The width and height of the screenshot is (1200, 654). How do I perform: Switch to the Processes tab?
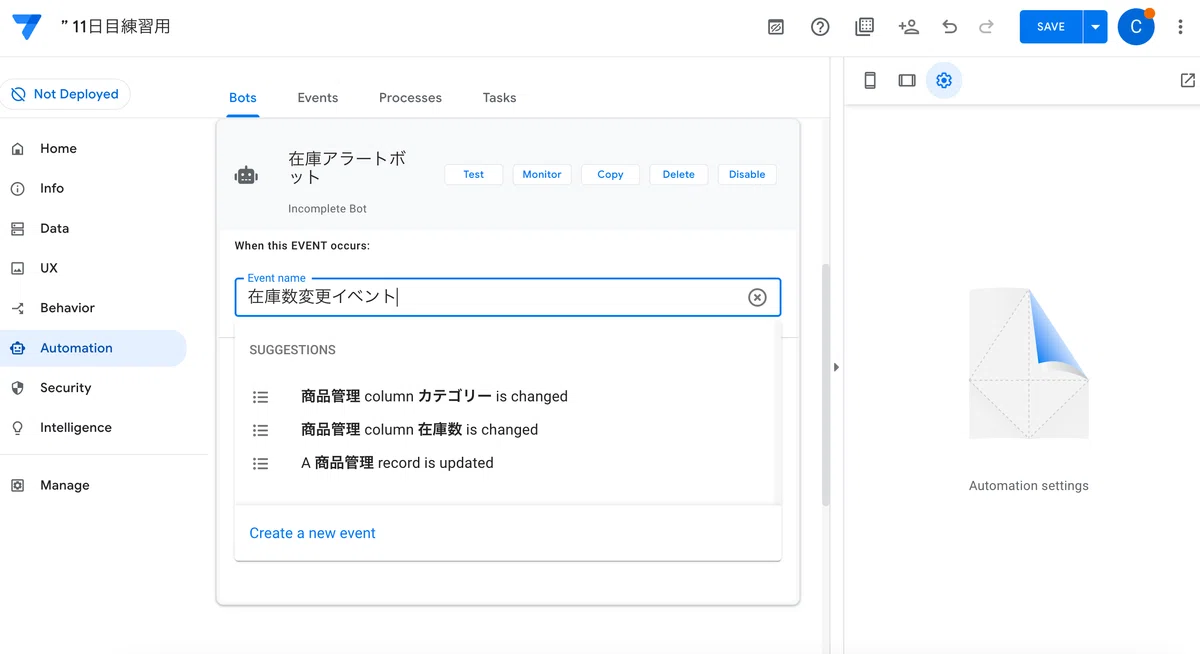click(x=410, y=98)
